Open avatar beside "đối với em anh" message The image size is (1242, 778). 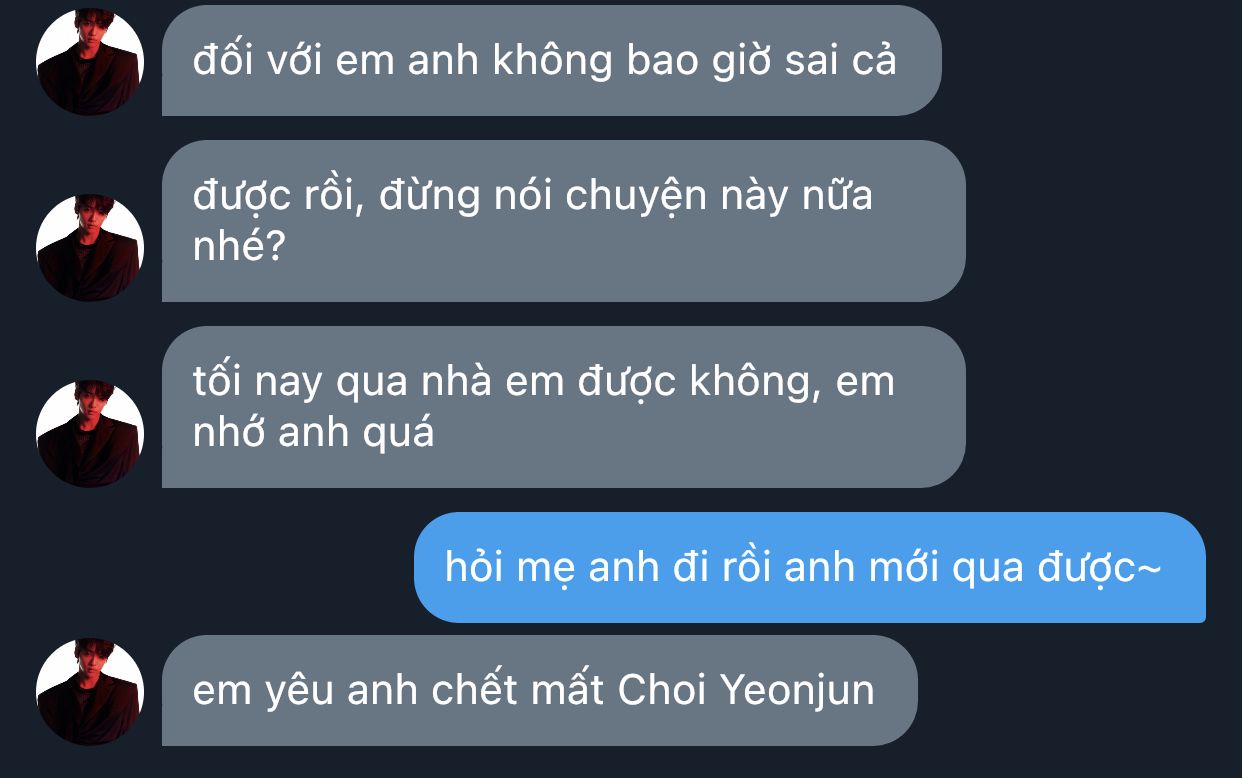tap(90, 61)
